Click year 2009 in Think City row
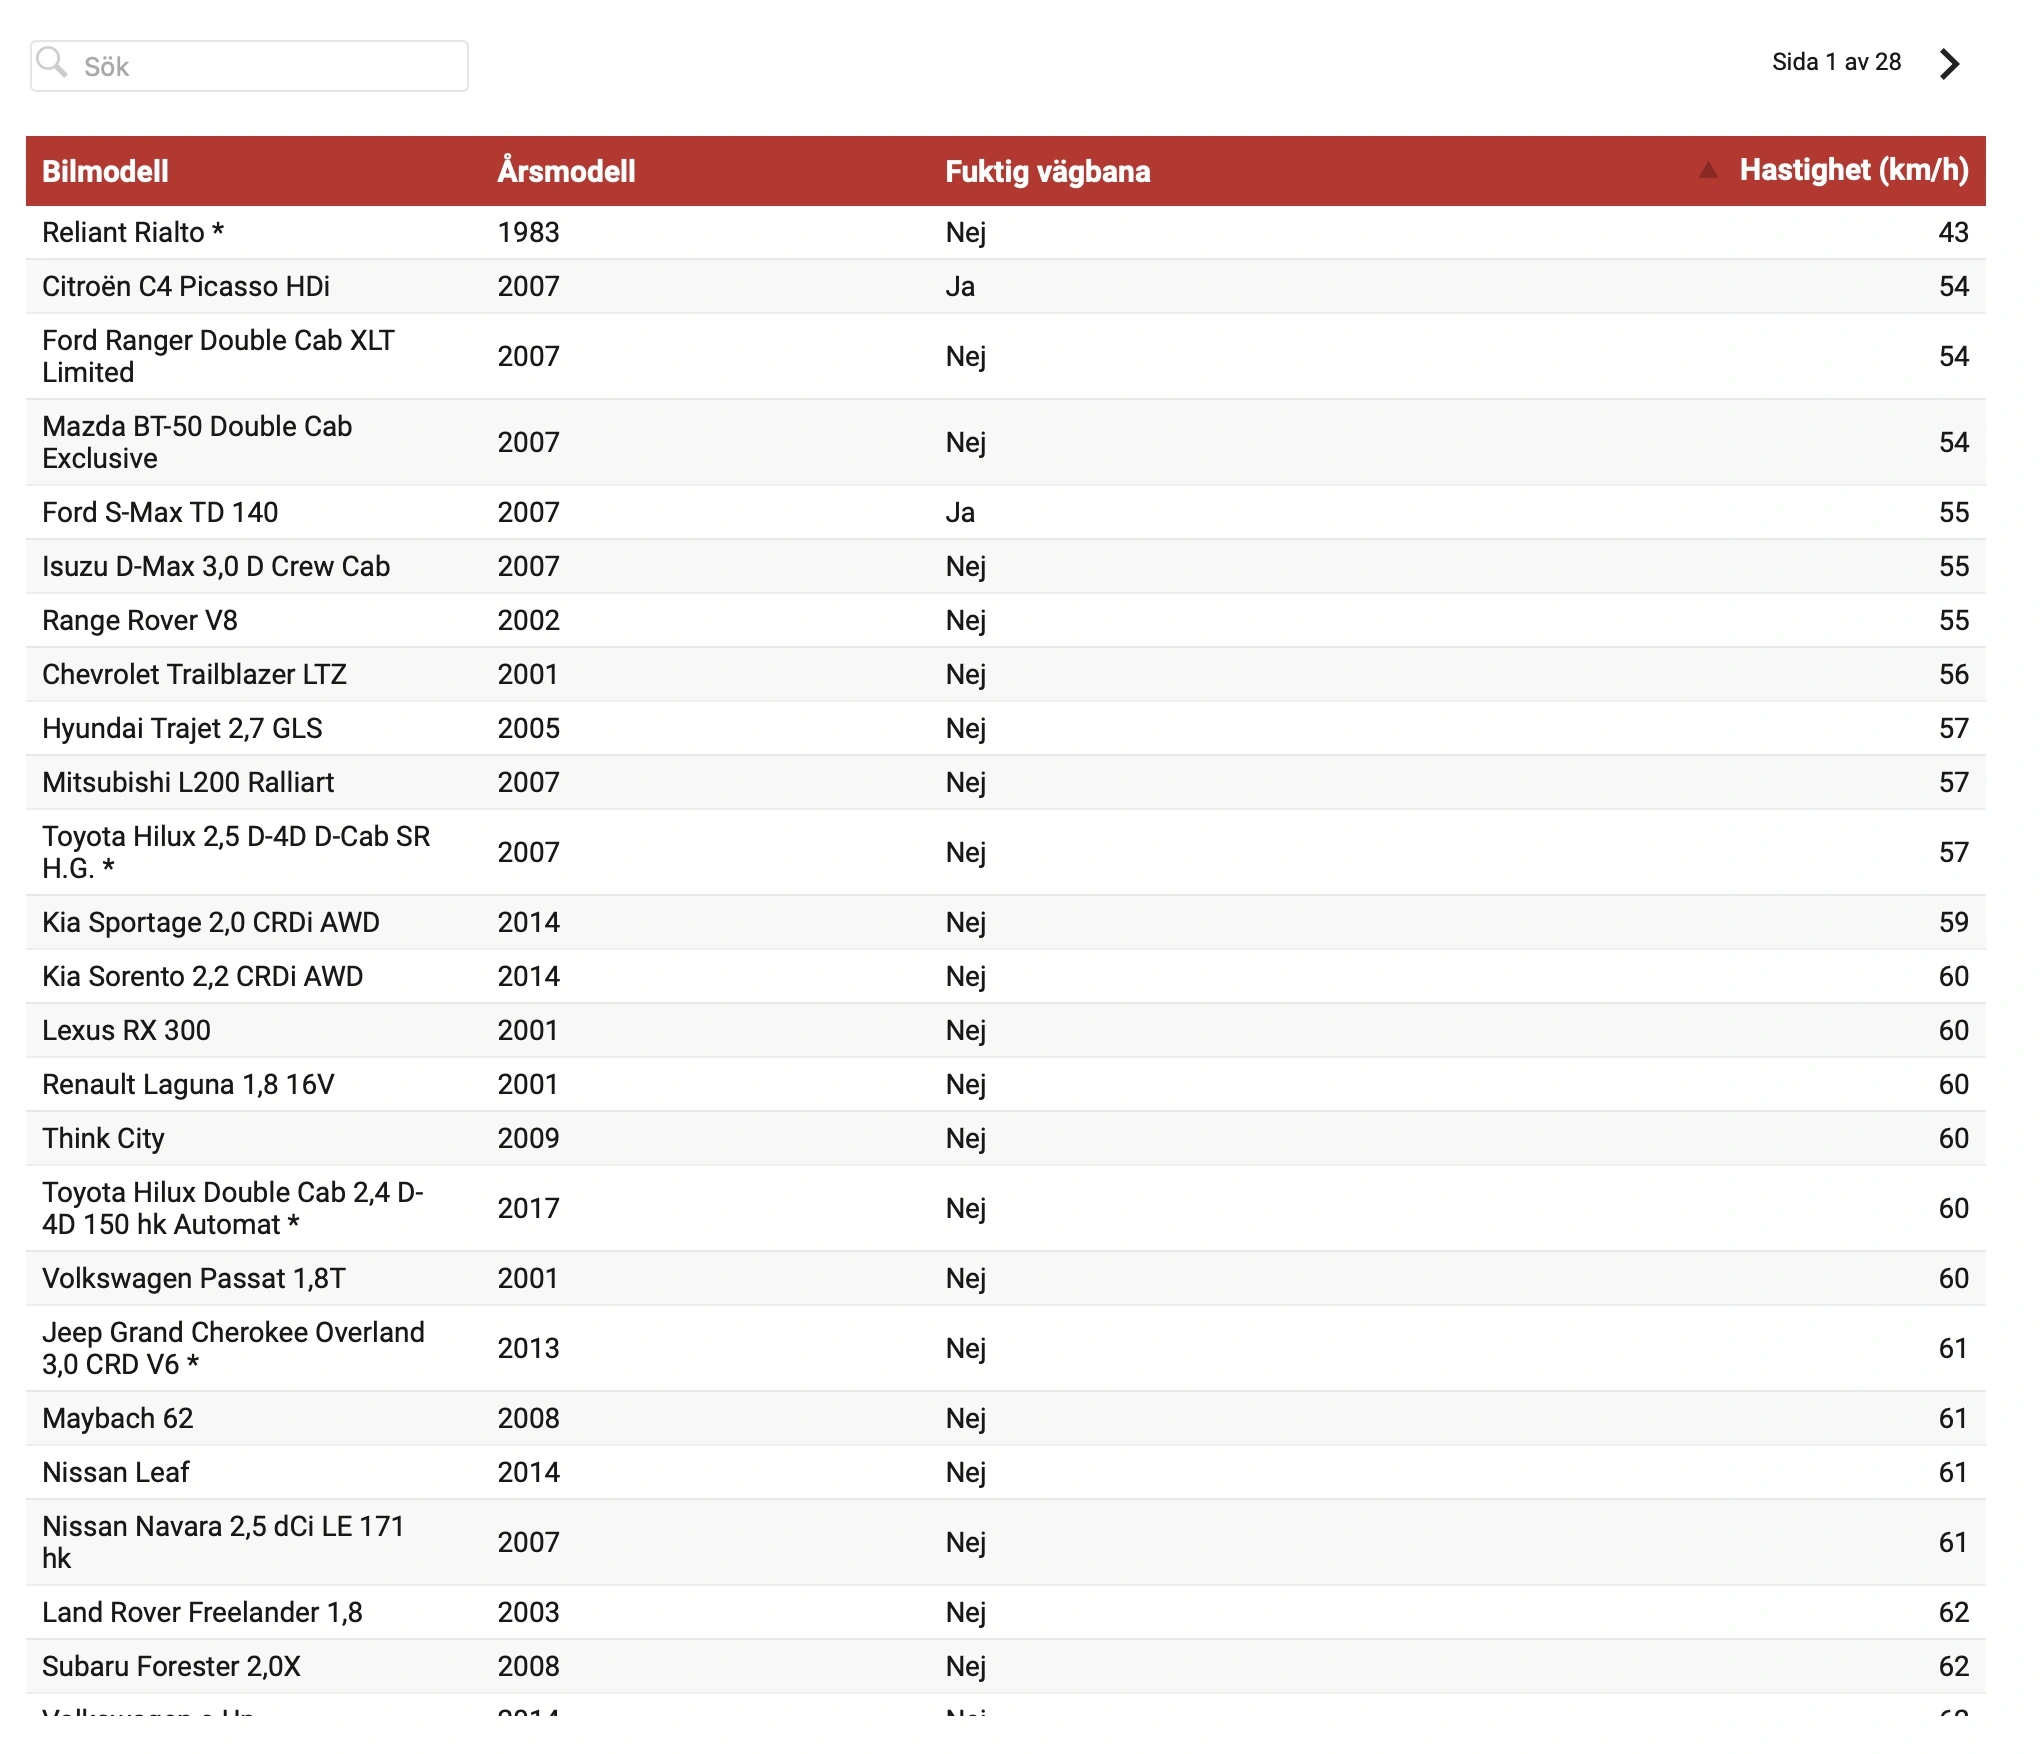Viewport: 2044px width, 1754px height. point(529,1138)
